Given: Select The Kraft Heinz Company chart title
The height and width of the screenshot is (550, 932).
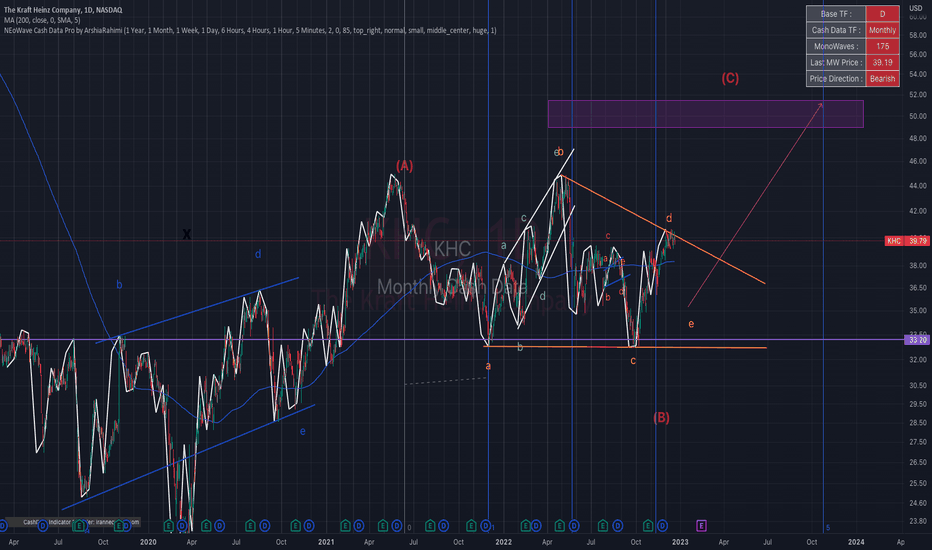Looking at the screenshot, I should [x=63, y=10].
